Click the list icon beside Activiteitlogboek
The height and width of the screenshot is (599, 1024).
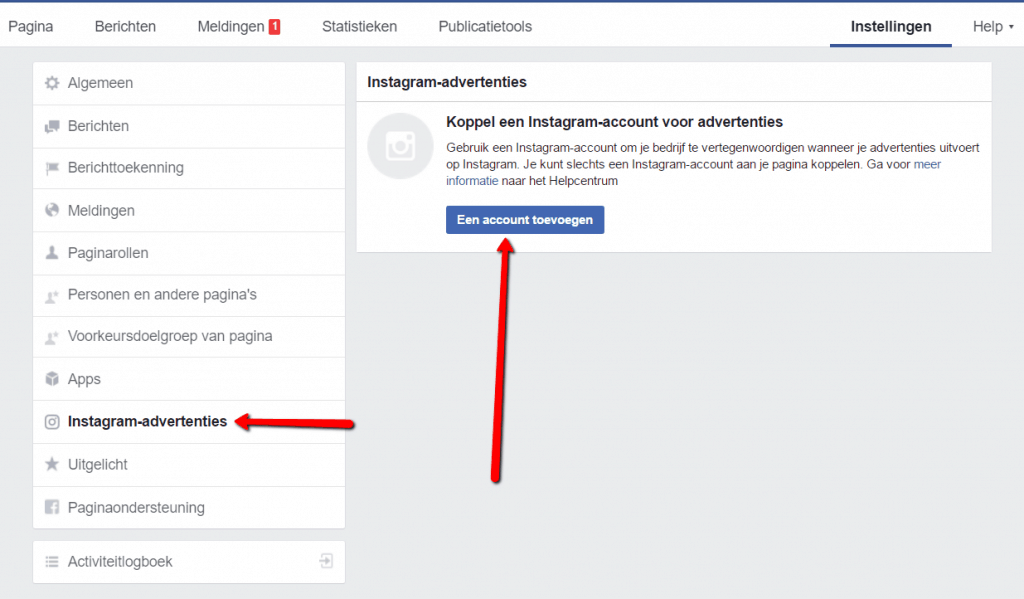51,561
